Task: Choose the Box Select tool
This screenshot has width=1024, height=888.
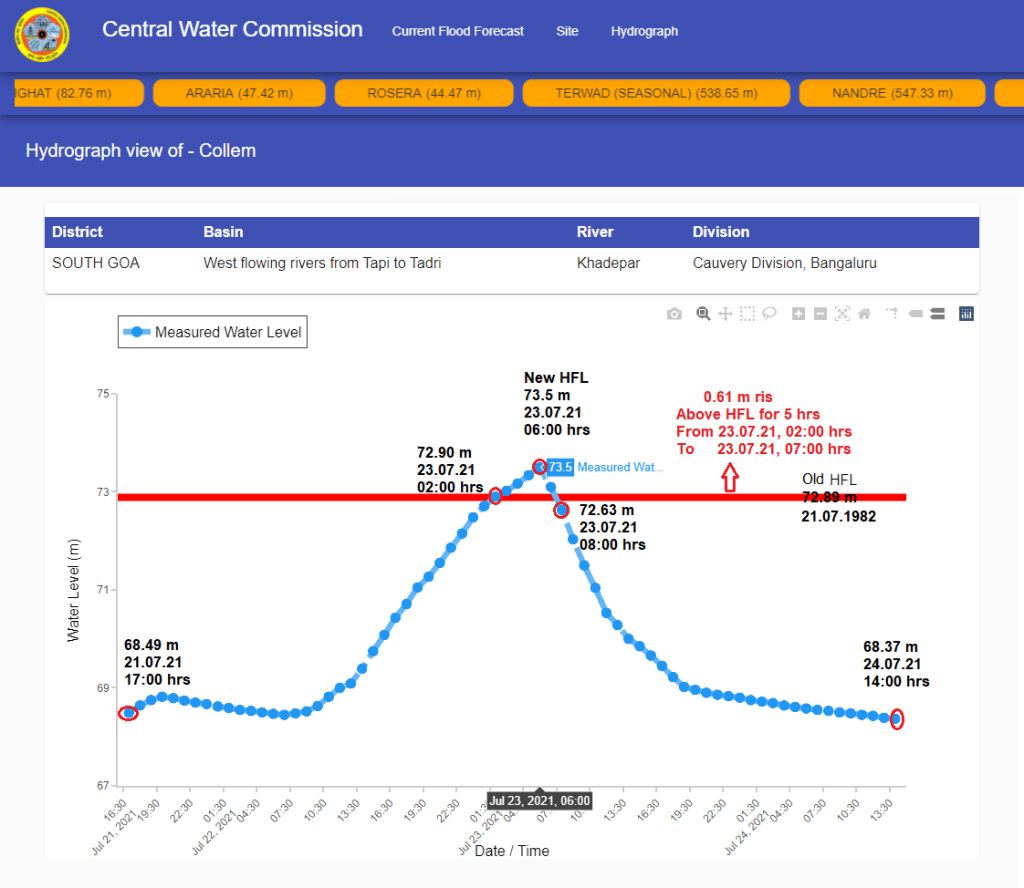Action: 747,314
